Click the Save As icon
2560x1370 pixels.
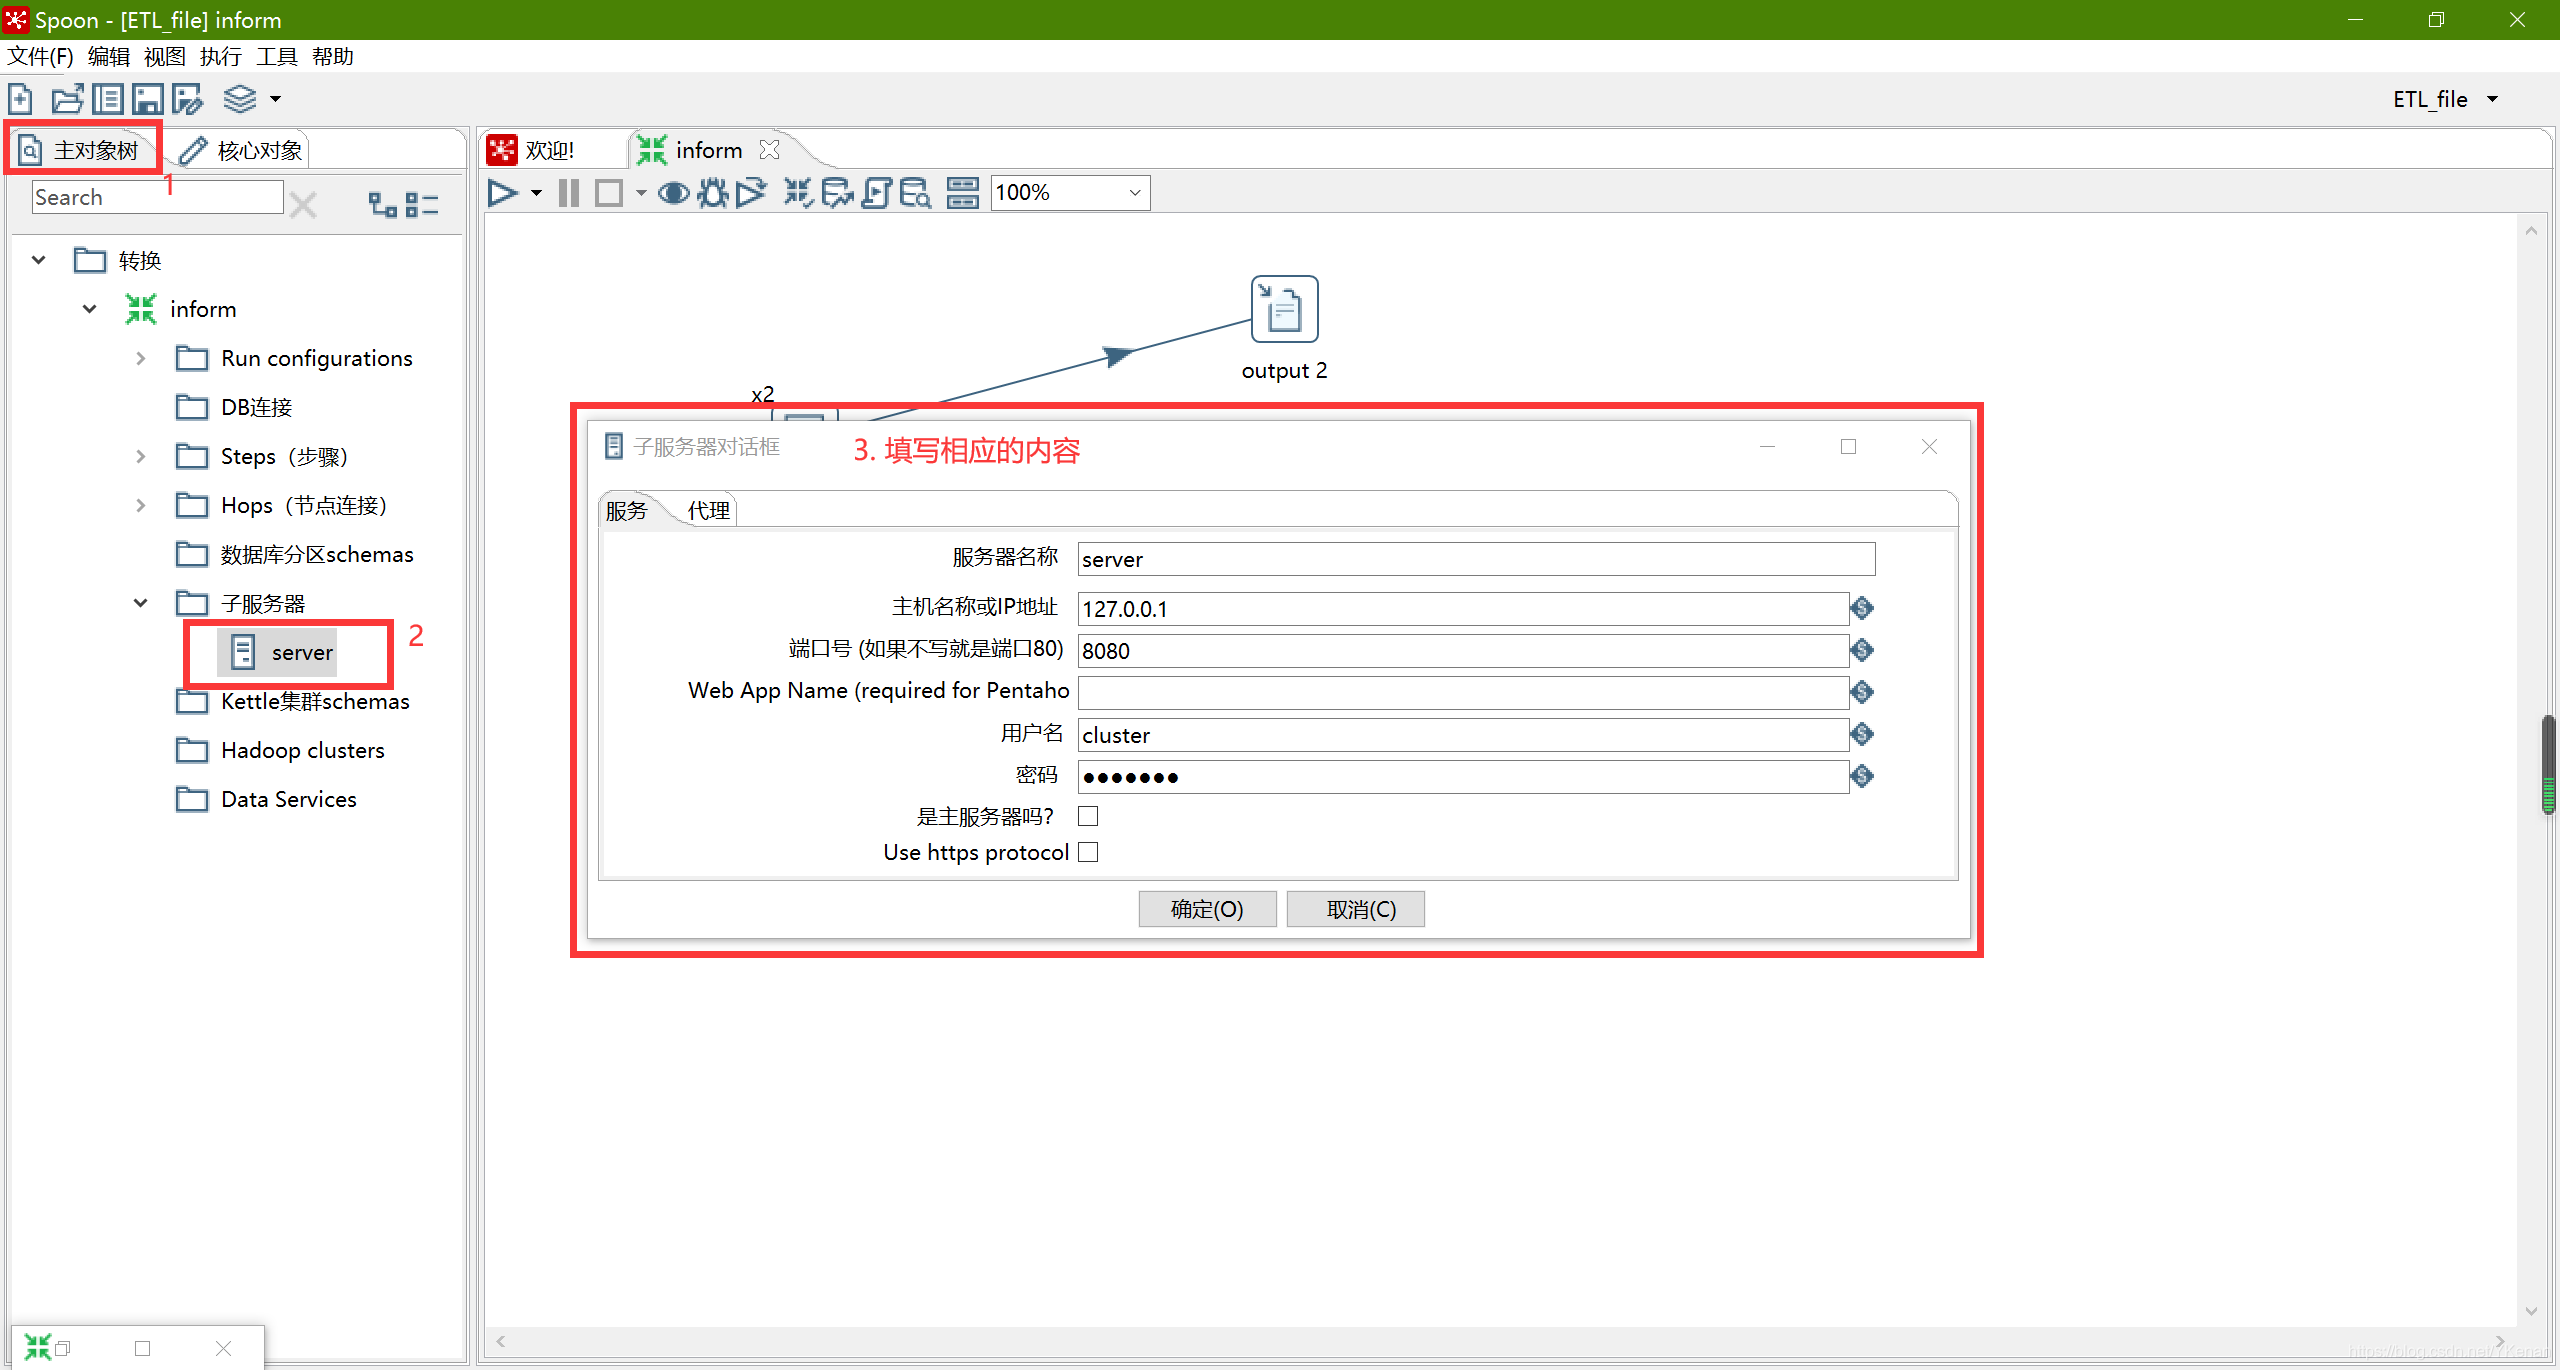point(188,99)
